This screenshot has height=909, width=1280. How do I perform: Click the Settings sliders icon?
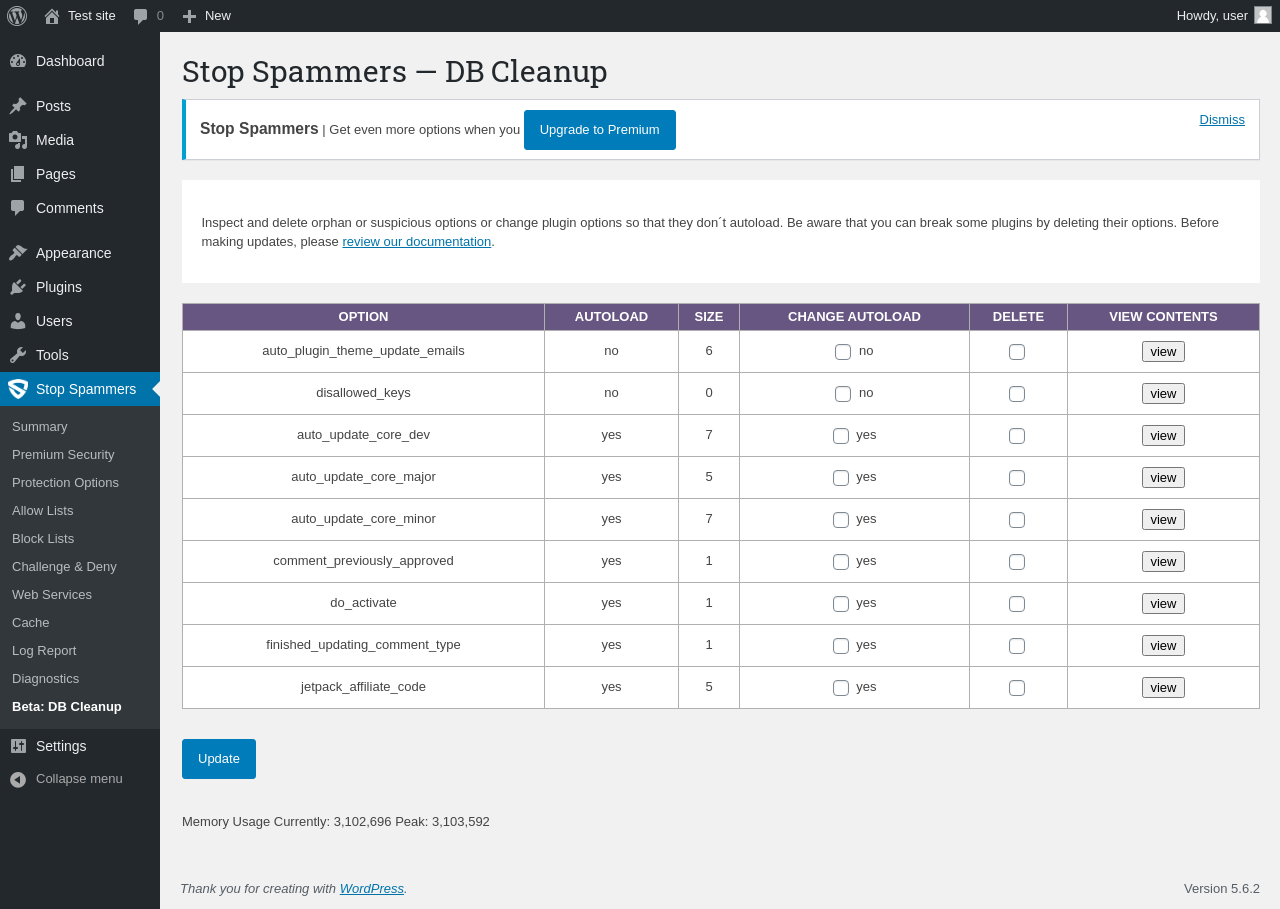click(18, 746)
